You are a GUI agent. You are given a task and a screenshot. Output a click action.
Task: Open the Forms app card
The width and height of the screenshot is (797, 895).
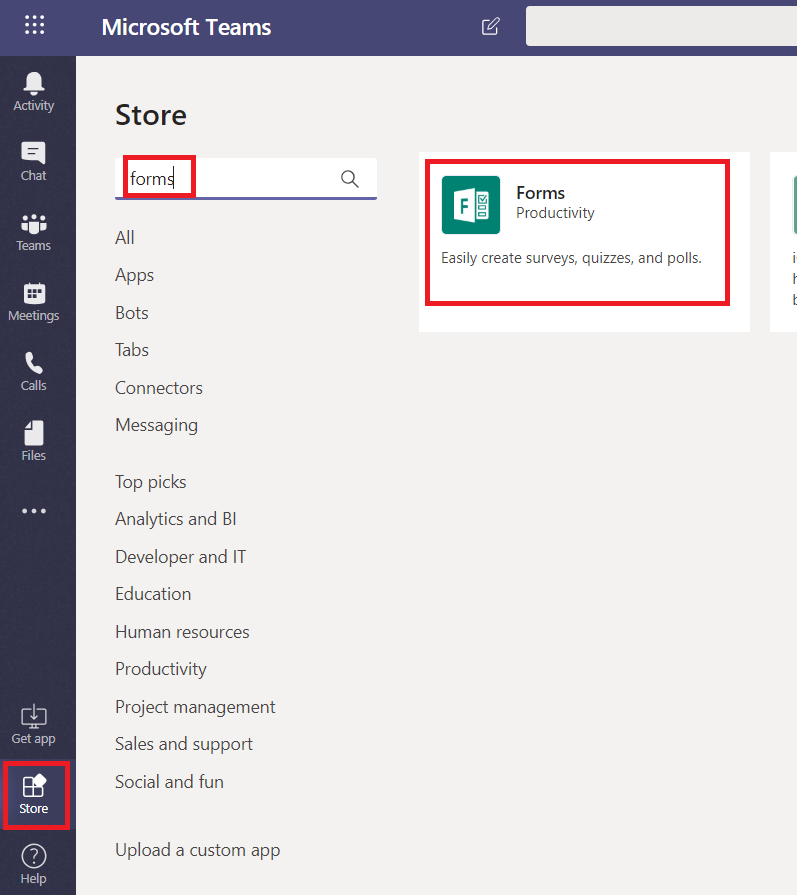click(584, 242)
